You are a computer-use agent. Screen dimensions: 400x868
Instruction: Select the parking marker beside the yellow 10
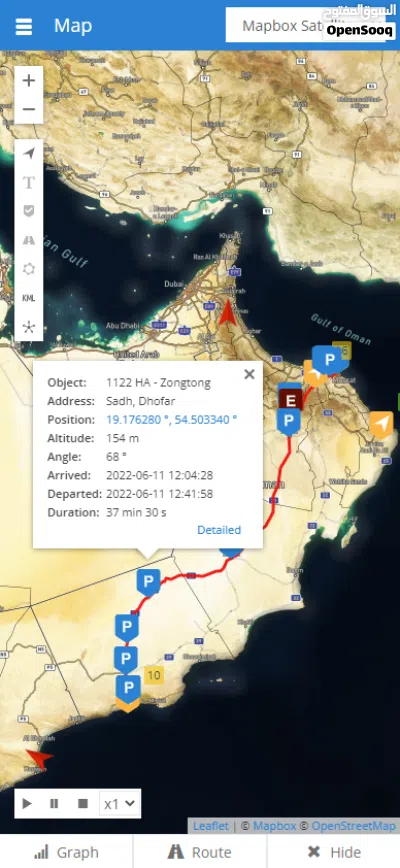click(128, 689)
